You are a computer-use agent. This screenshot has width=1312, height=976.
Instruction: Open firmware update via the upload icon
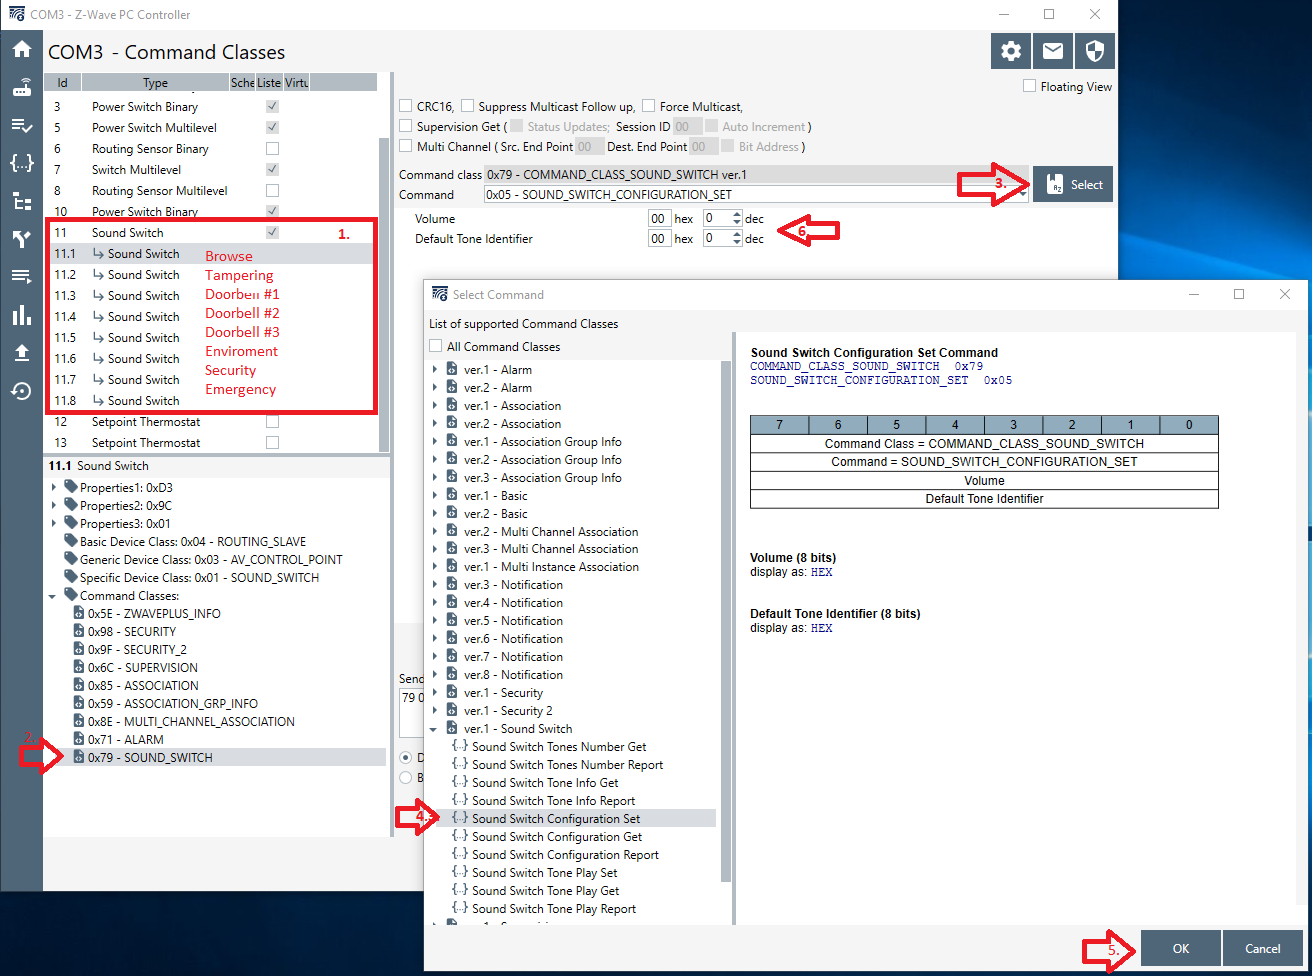[21, 353]
